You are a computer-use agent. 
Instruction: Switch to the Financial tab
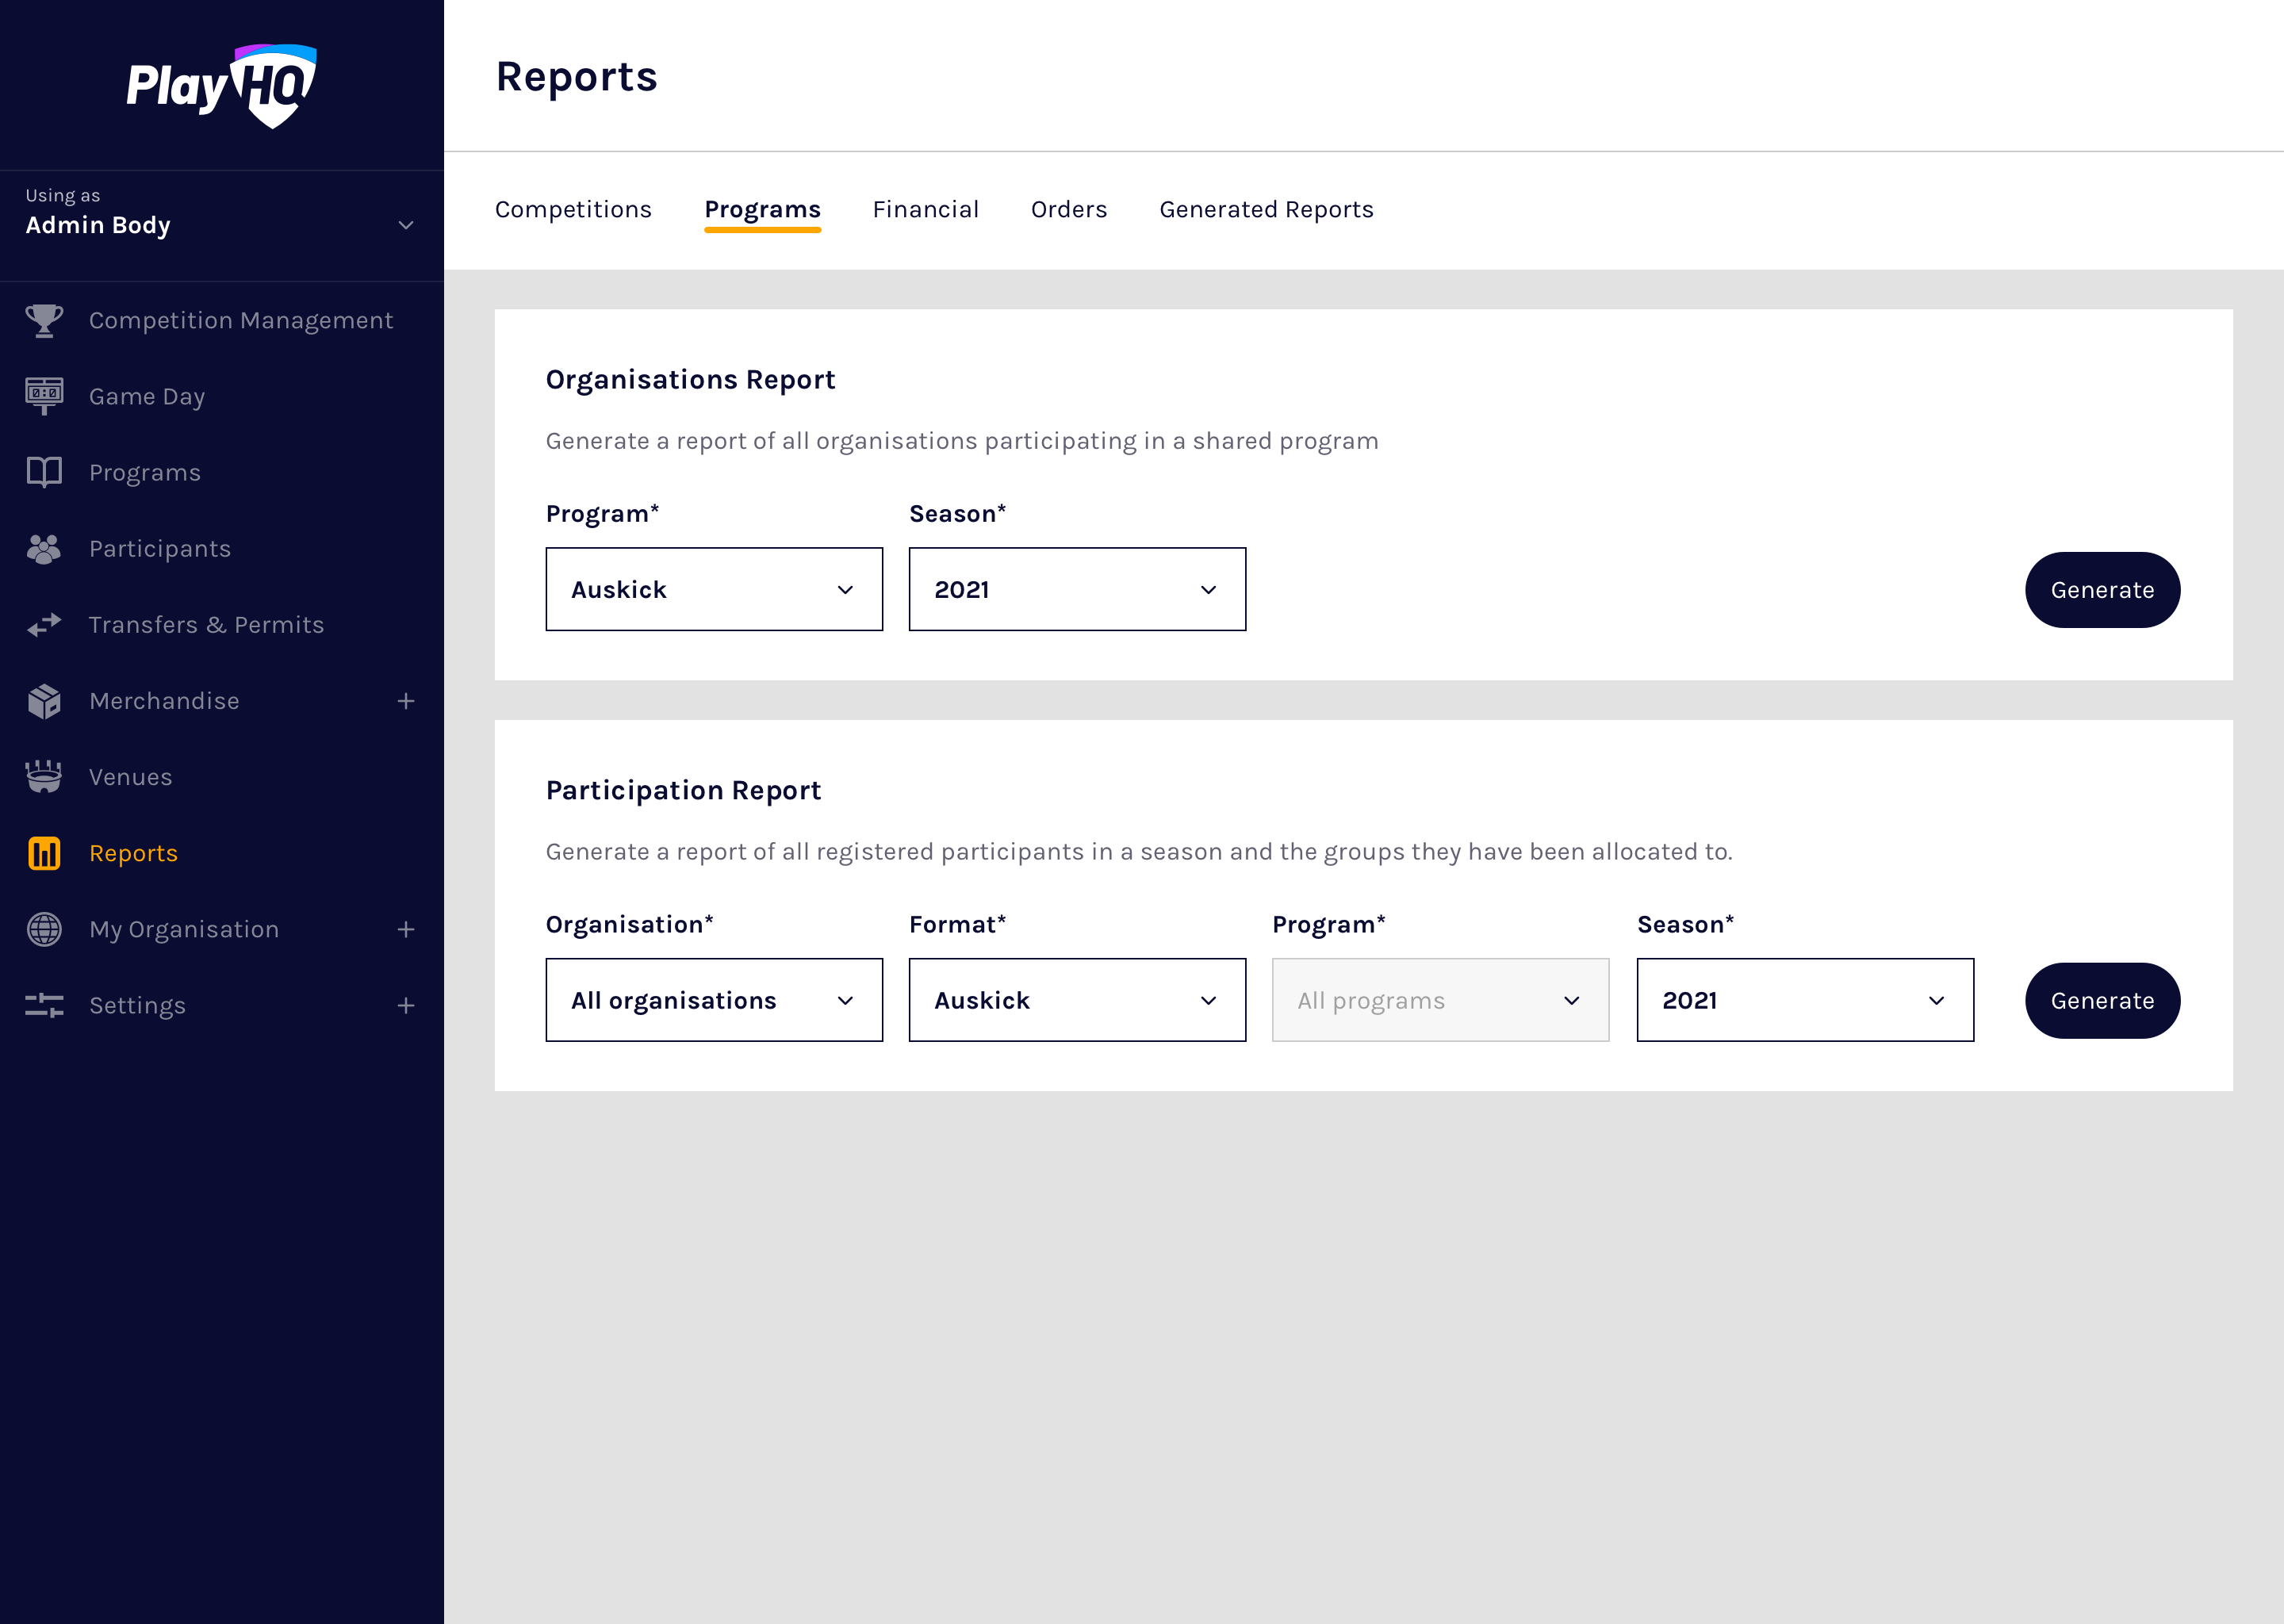[x=925, y=209]
